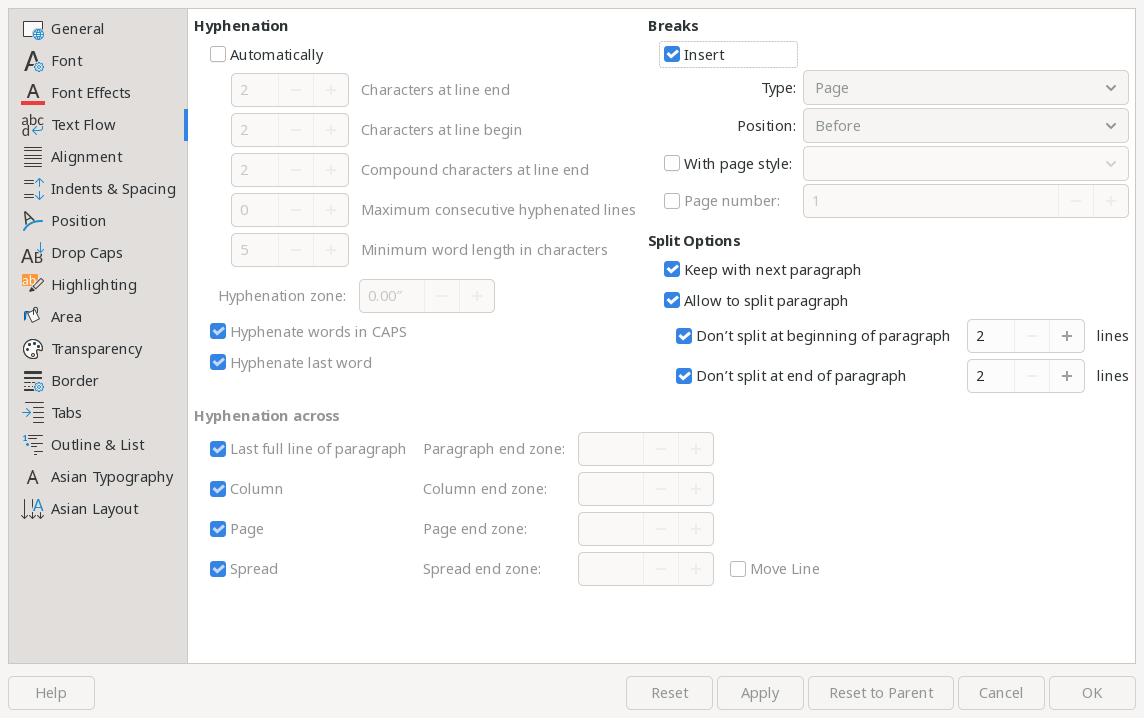Viewport: 1144px width, 718px height.
Task: Click the end-of-paragraph lines input field
Action: pos(991,377)
